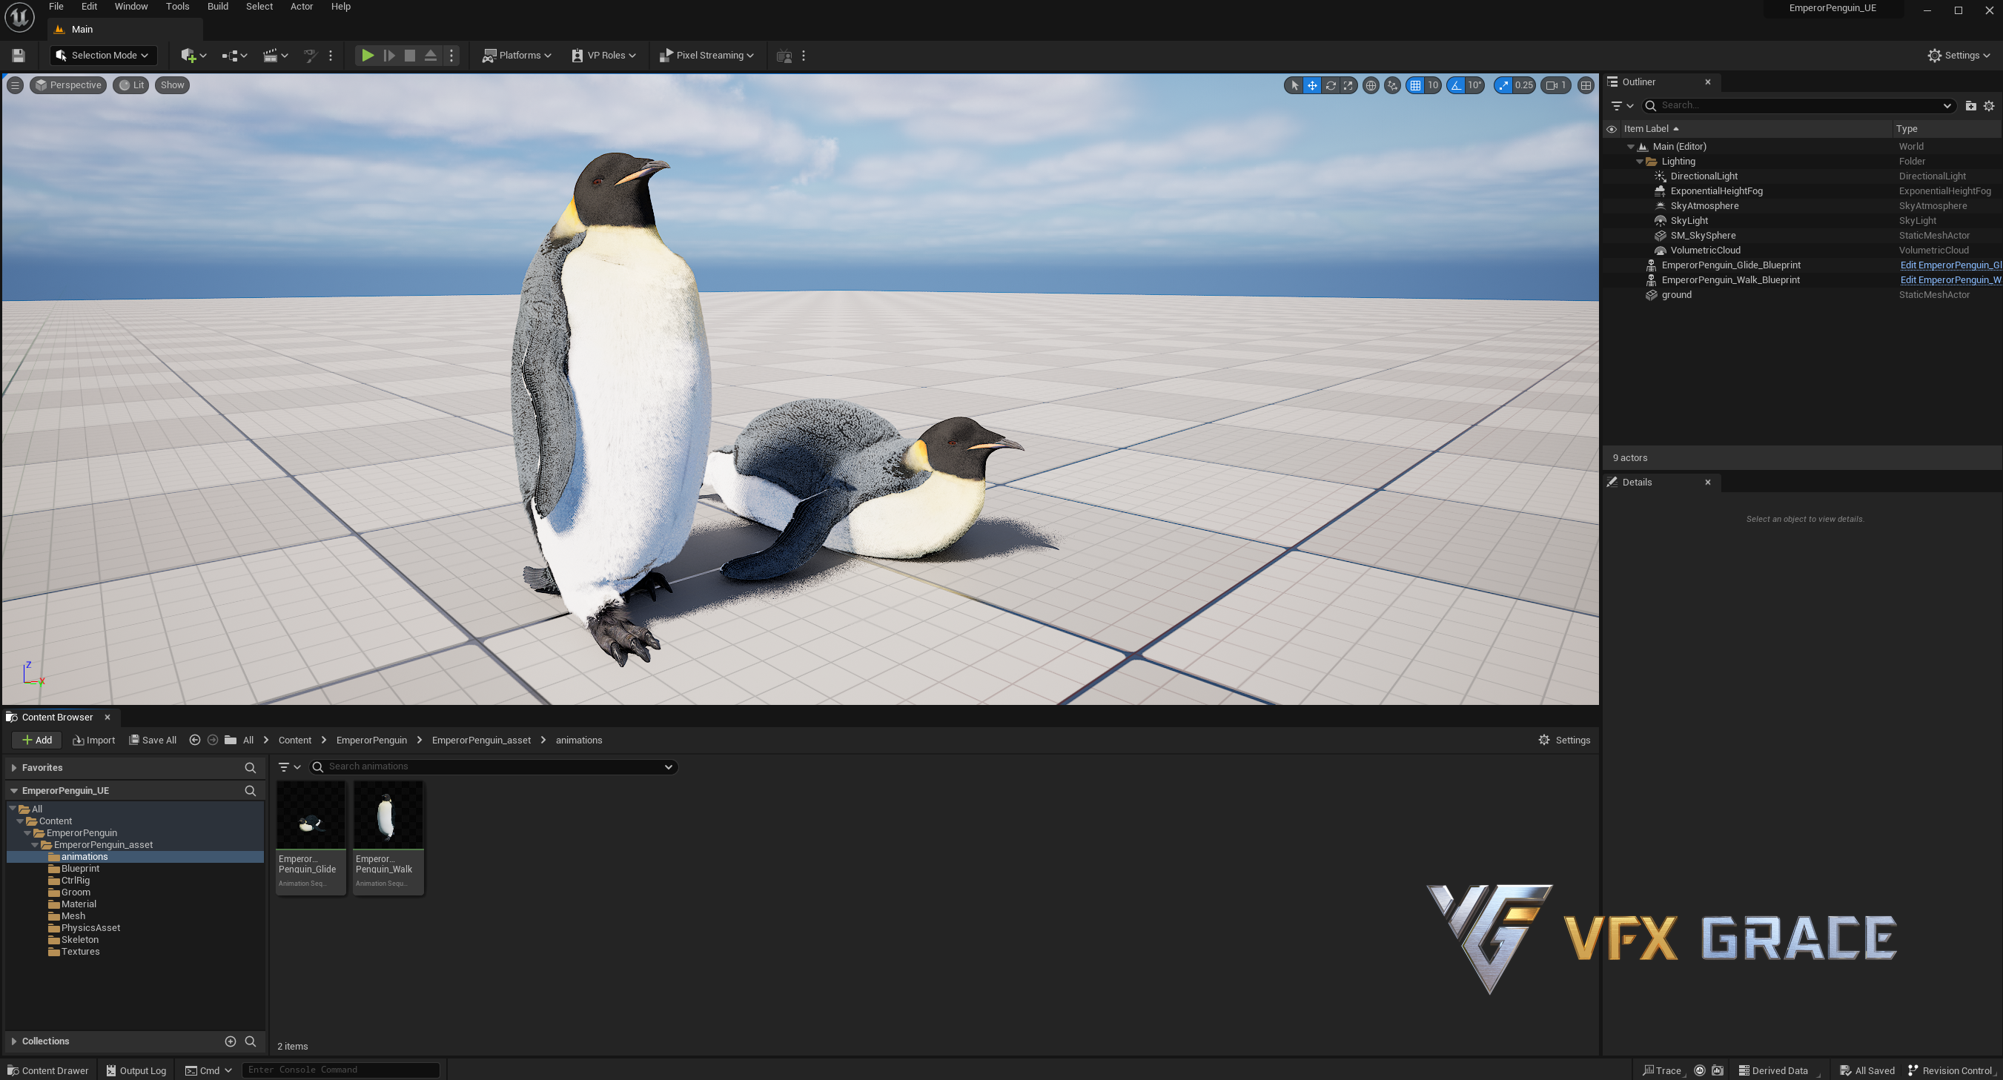Toggle rotation angle snapping
Screen dimensions: 2003x1080
click(x=1456, y=86)
